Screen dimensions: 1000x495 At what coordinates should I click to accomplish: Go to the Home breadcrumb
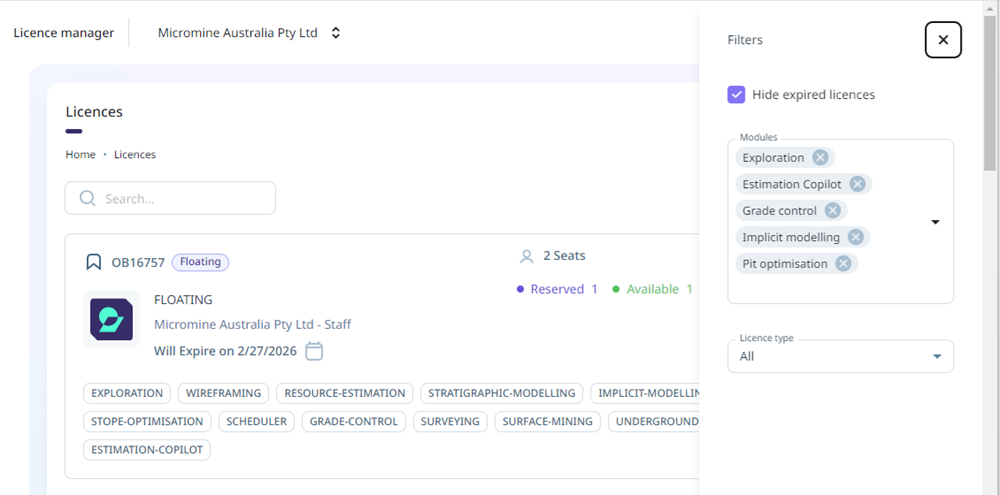(80, 155)
